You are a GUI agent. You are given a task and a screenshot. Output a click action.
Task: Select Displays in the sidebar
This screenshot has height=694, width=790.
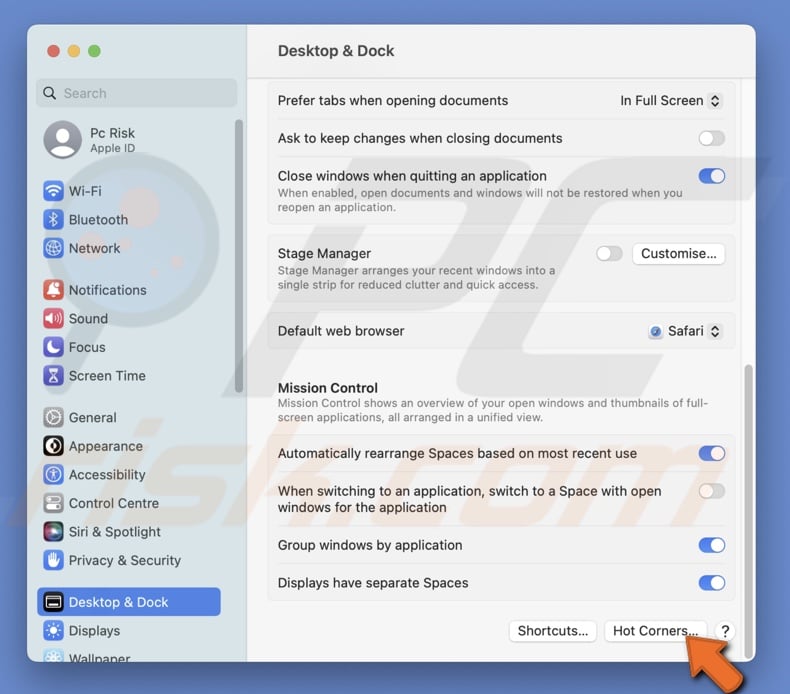(x=128, y=630)
